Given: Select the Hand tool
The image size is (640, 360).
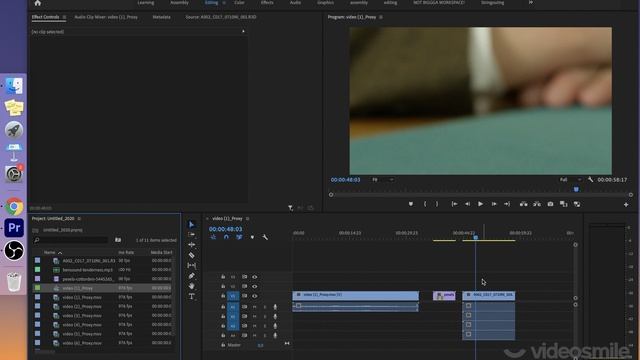Looking at the screenshot, I should 191,286.
